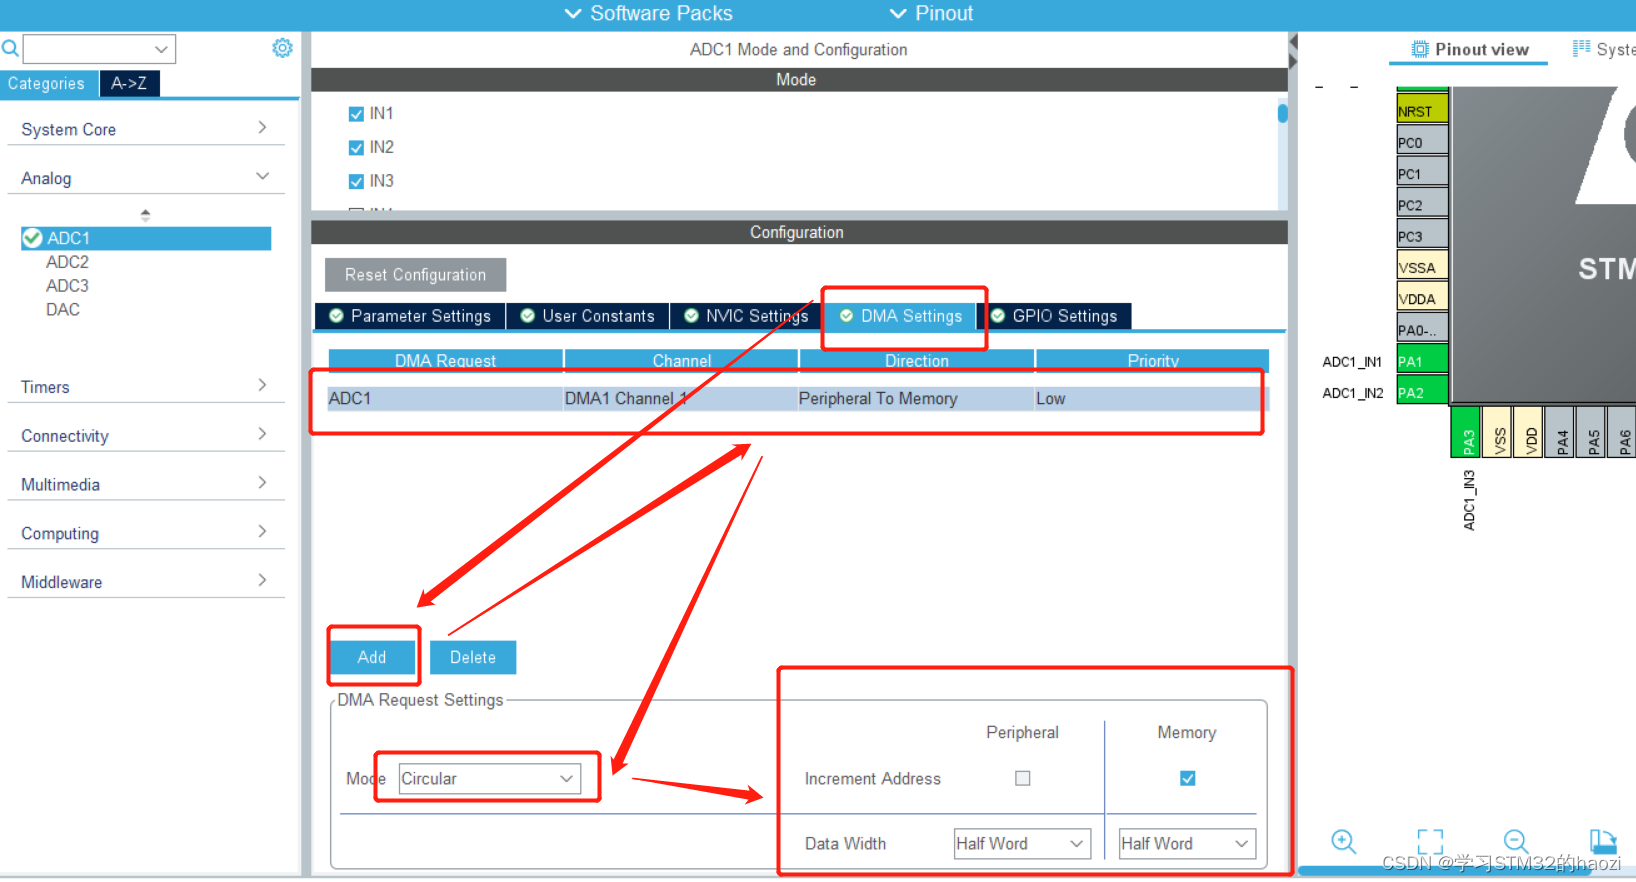Image resolution: width=1636 pixels, height=882 pixels.
Task: Switch to System view tab
Action: tap(1603, 49)
